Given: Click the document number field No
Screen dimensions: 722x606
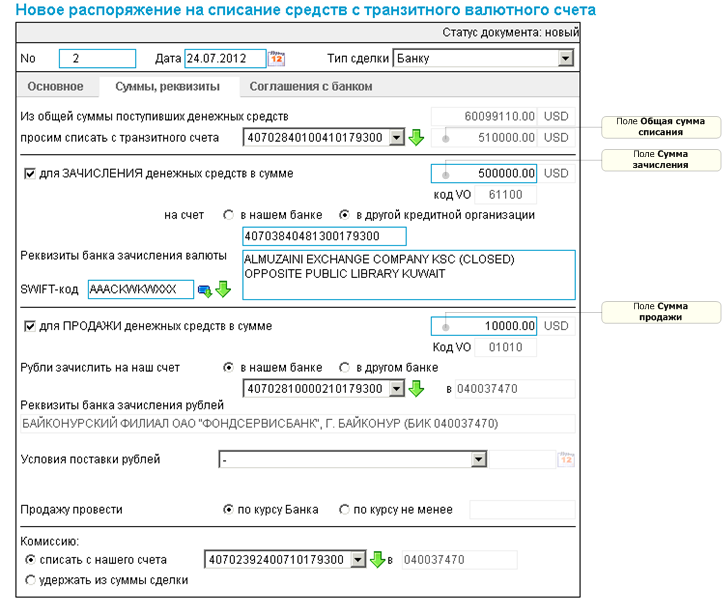Looking at the screenshot, I should [97, 58].
